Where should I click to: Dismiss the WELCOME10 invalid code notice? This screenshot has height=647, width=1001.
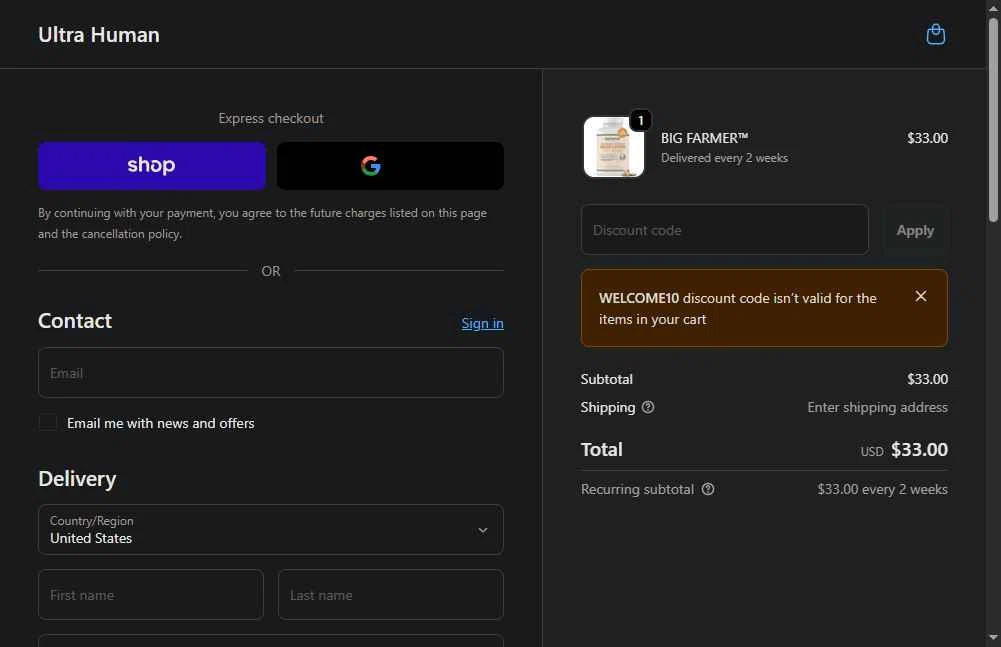pos(921,296)
